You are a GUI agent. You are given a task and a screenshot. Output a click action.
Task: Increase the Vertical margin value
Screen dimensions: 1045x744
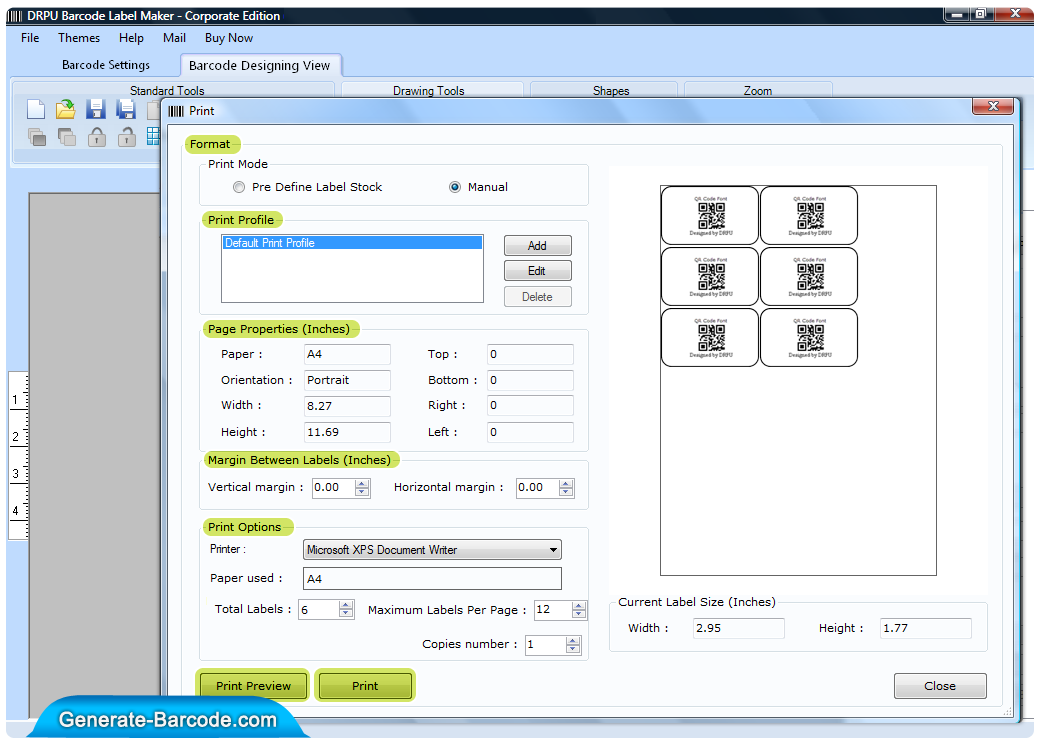[362, 483]
